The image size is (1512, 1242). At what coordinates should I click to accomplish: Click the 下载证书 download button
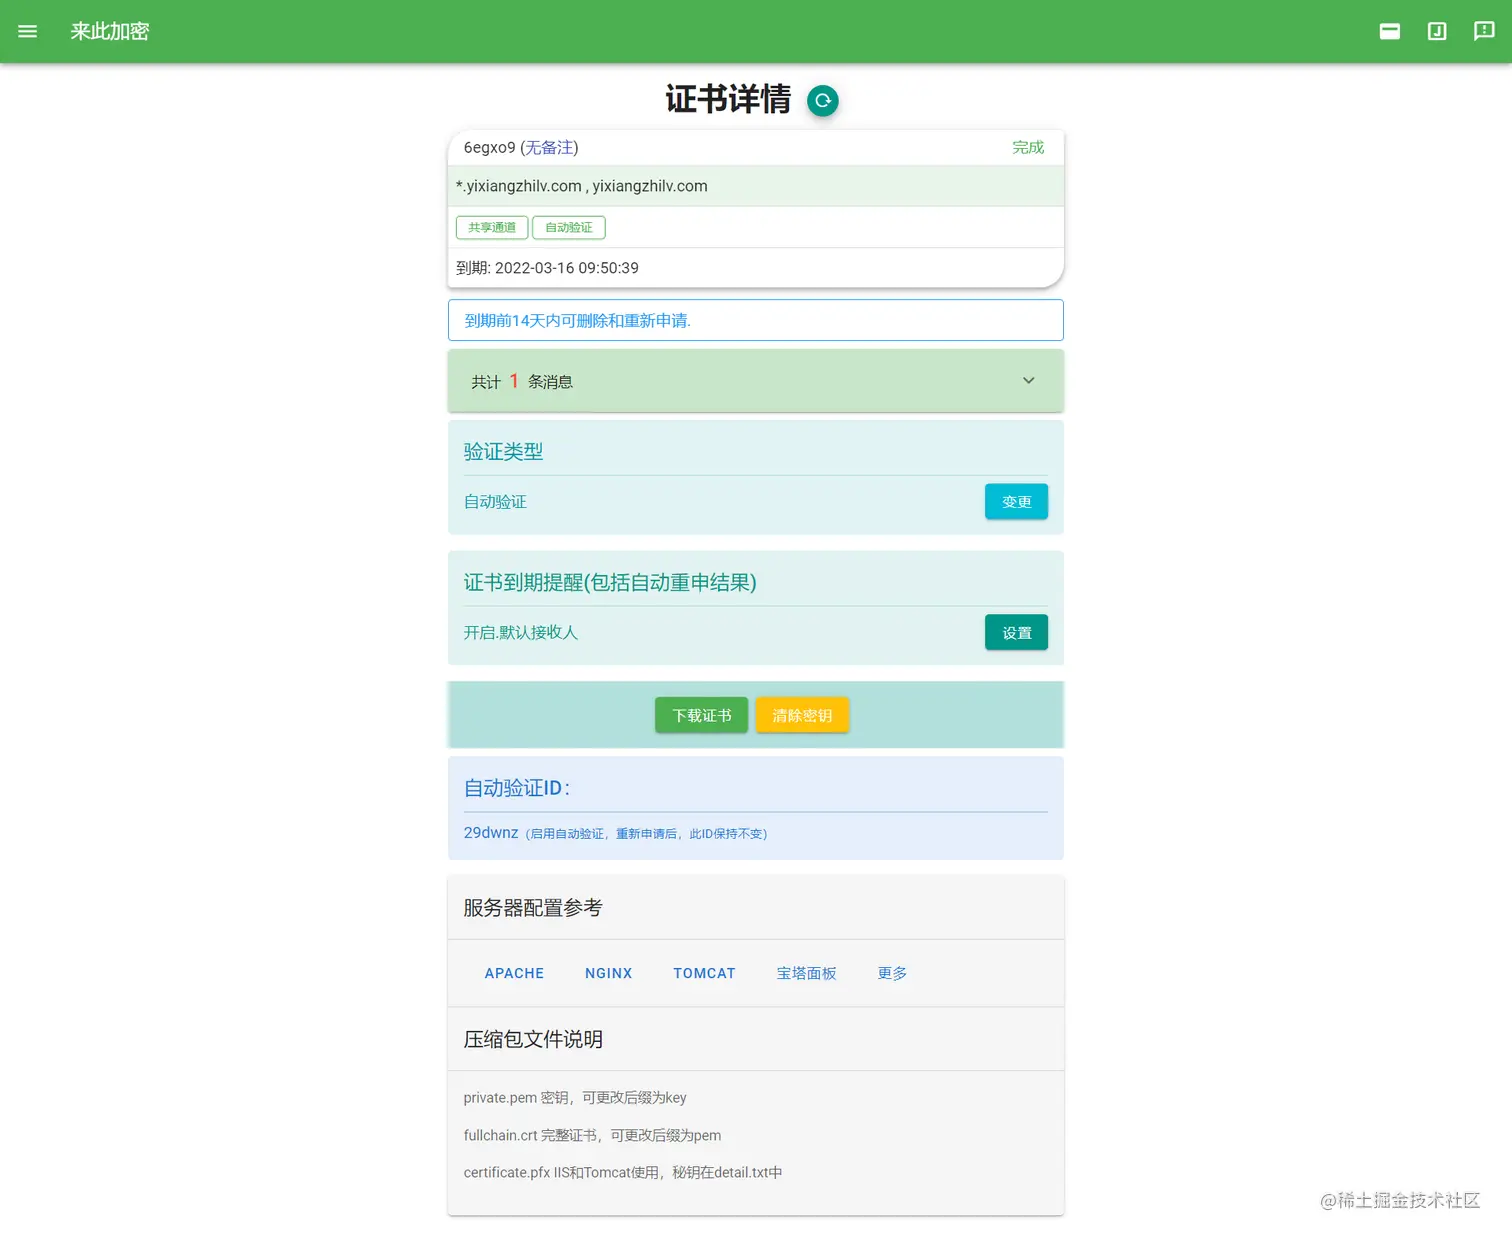701,715
